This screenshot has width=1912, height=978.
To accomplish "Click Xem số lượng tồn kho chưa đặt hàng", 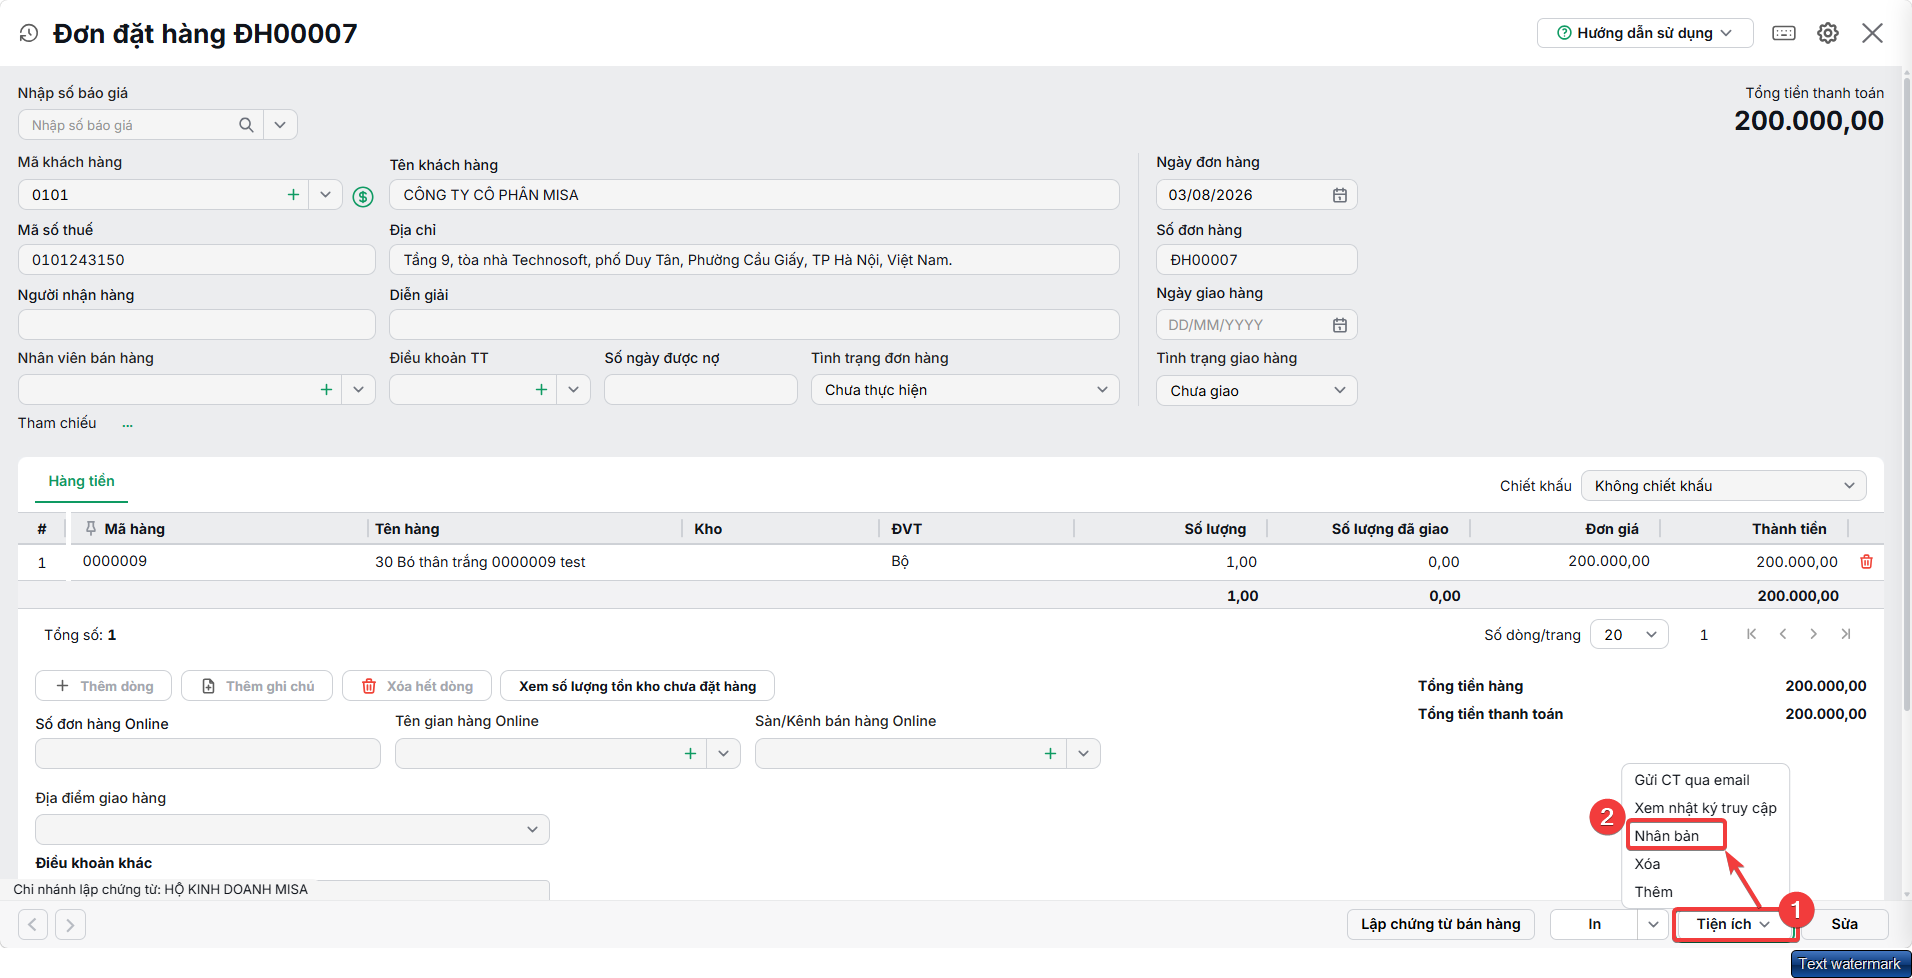I will pos(637,686).
